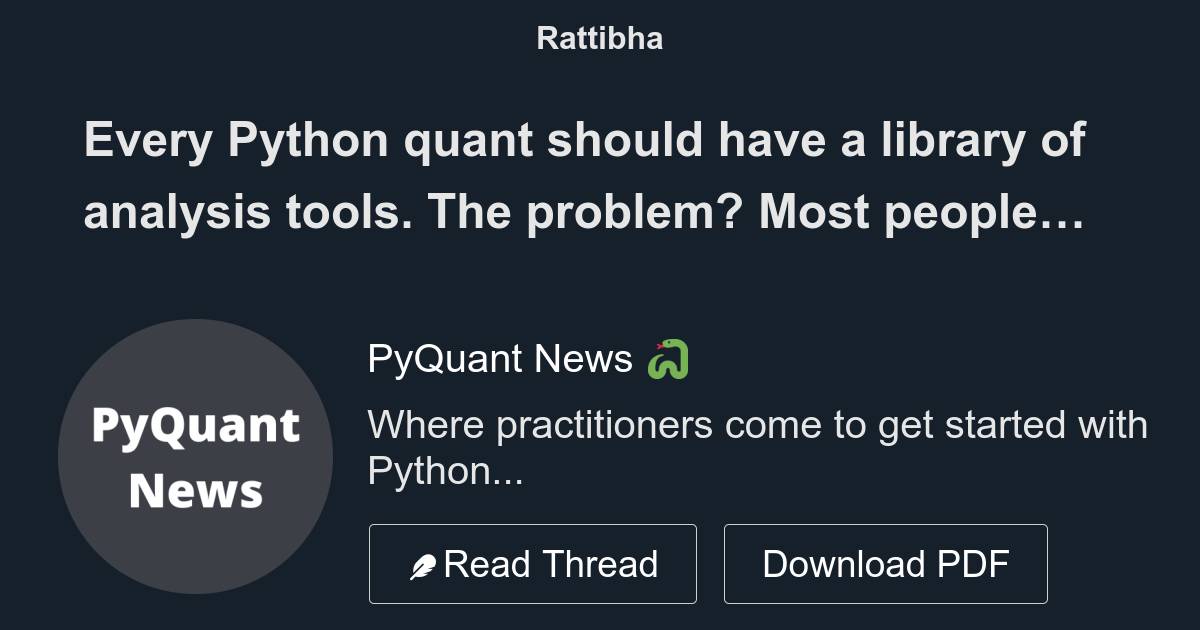Open the thread with the Read Thread button

coord(533,563)
